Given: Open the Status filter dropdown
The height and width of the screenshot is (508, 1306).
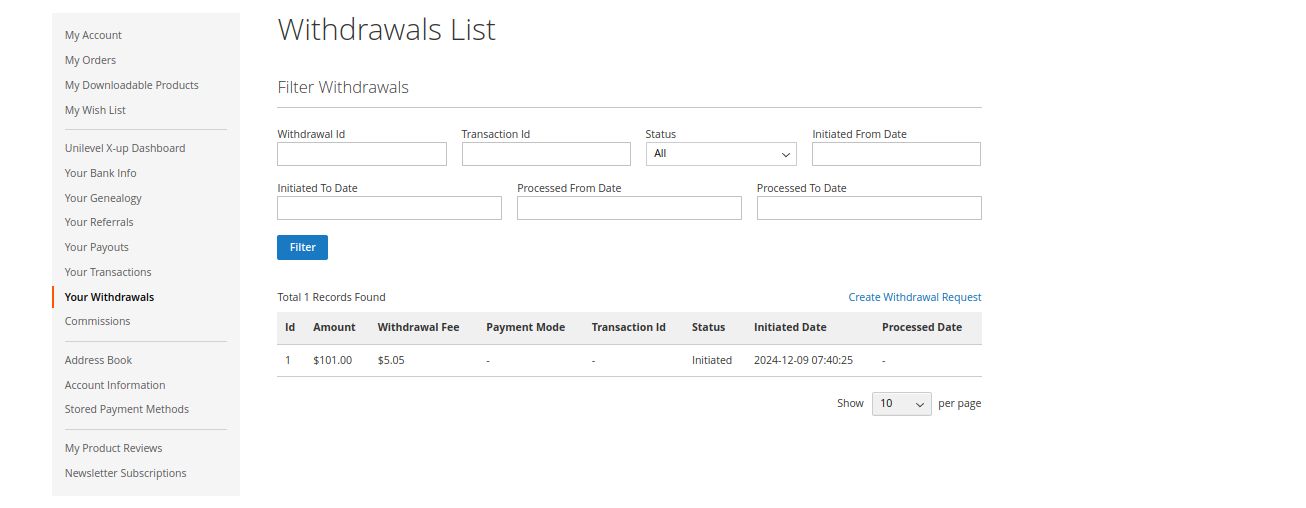Looking at the screenshot, I should [x=721, y=154].
